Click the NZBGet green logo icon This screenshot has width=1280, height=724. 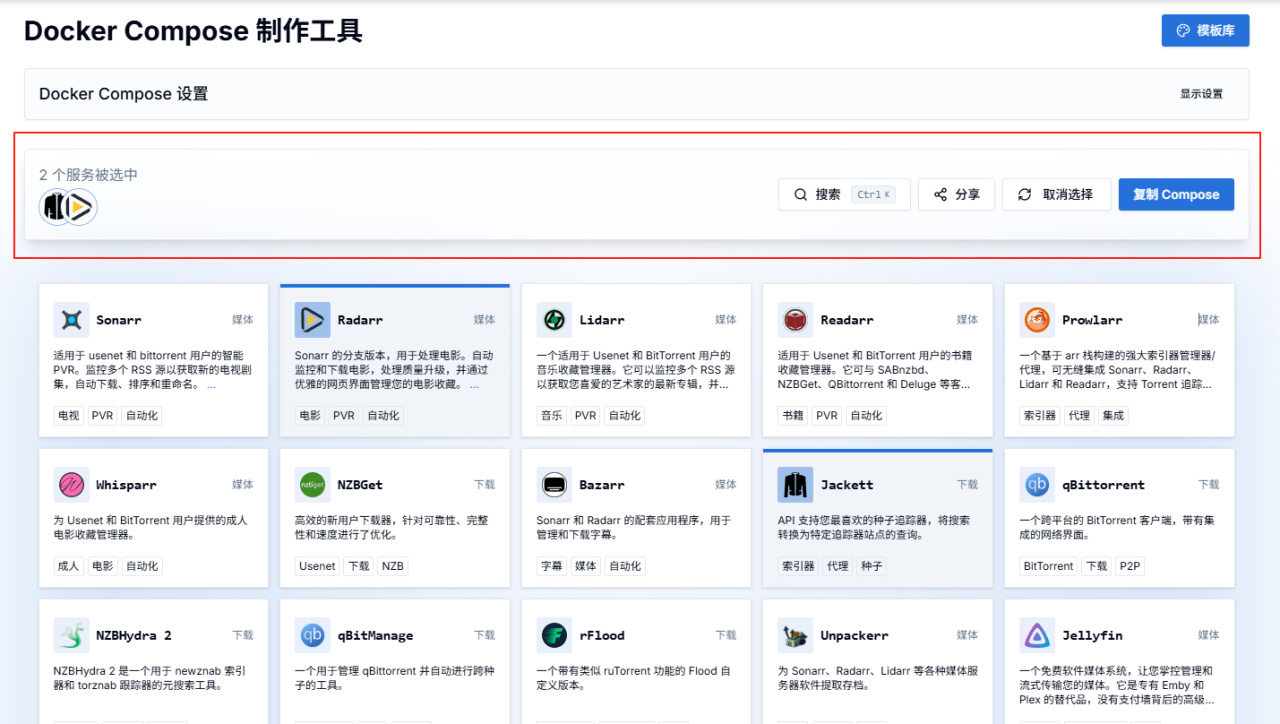[312, 485]
